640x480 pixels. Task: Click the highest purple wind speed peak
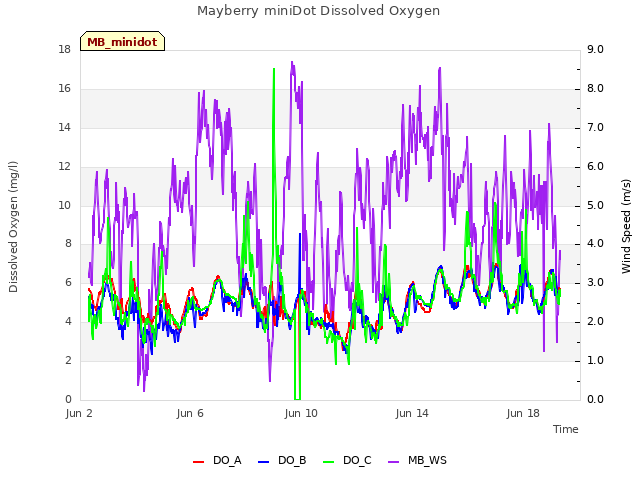292,62
